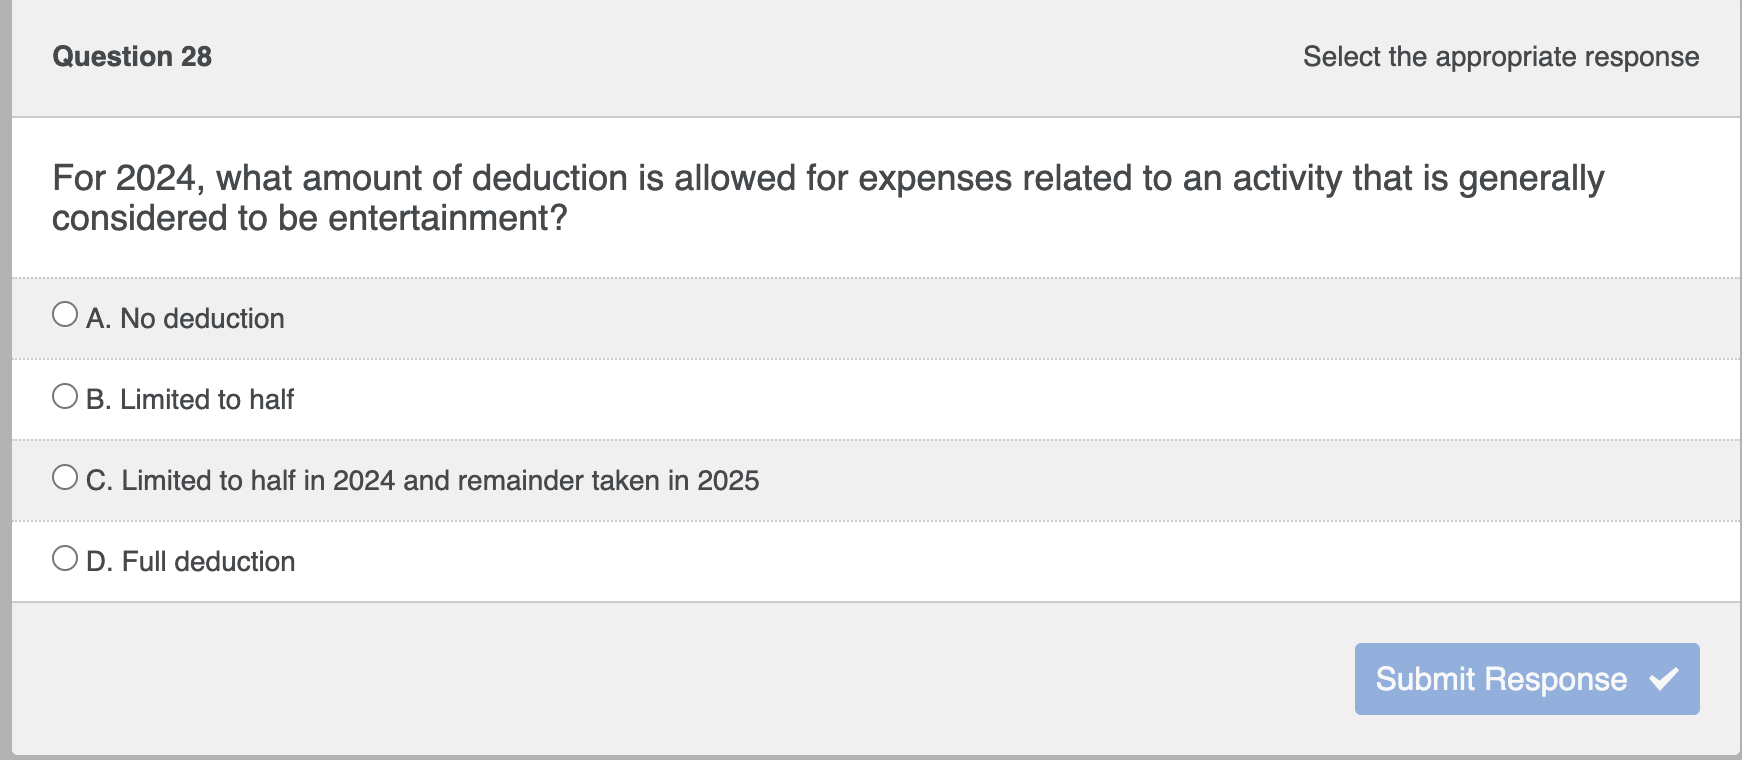Click the Question 28 heading
The image size is (1742, 760).
click(x=131, y=56)
